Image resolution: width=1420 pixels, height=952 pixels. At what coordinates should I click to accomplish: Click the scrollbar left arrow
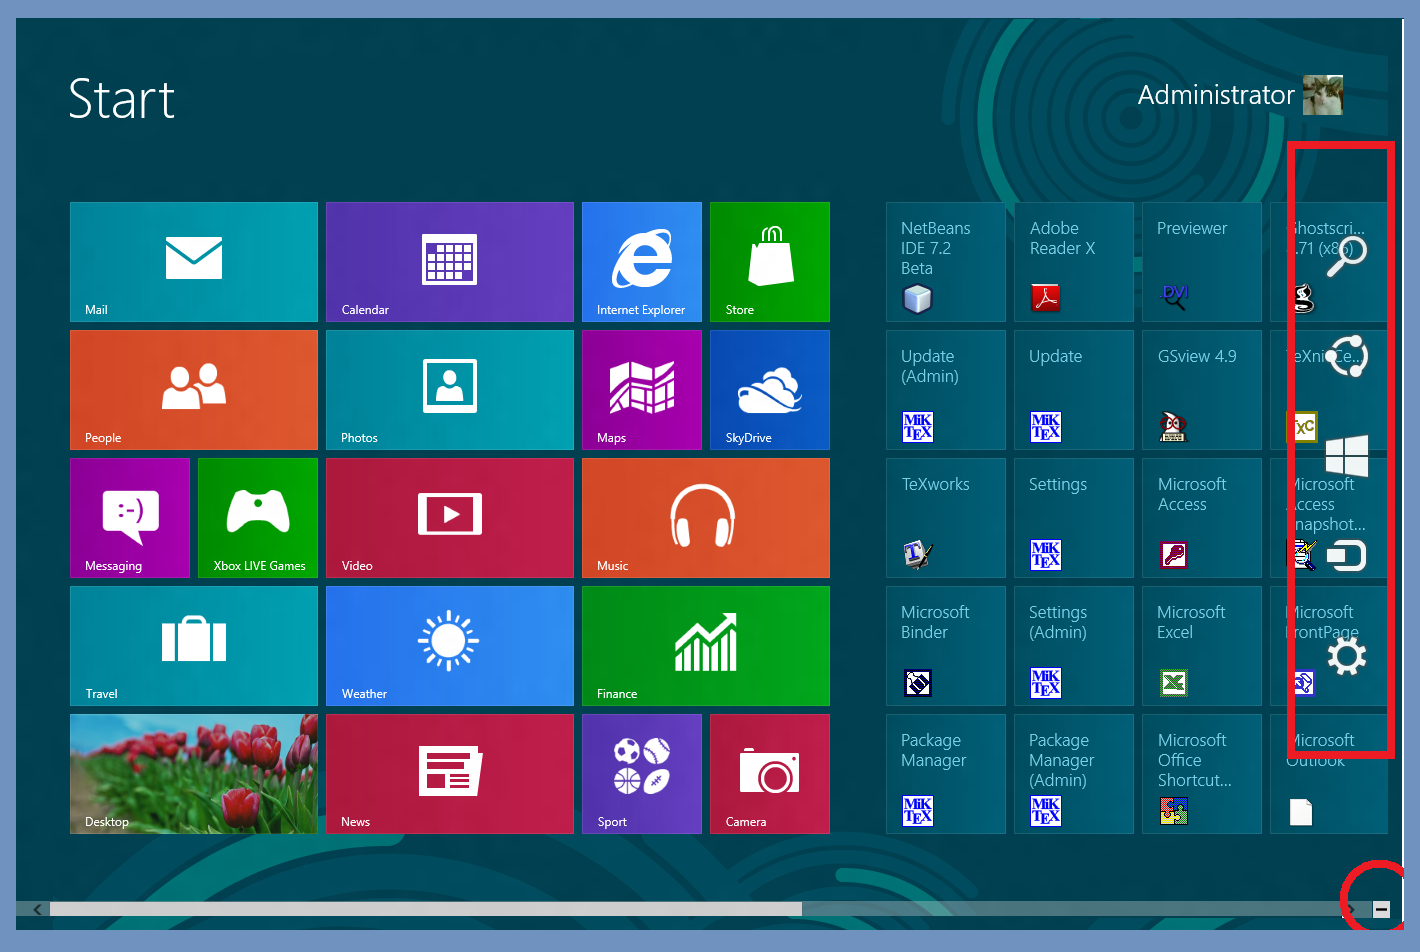(x=38, y=909)
